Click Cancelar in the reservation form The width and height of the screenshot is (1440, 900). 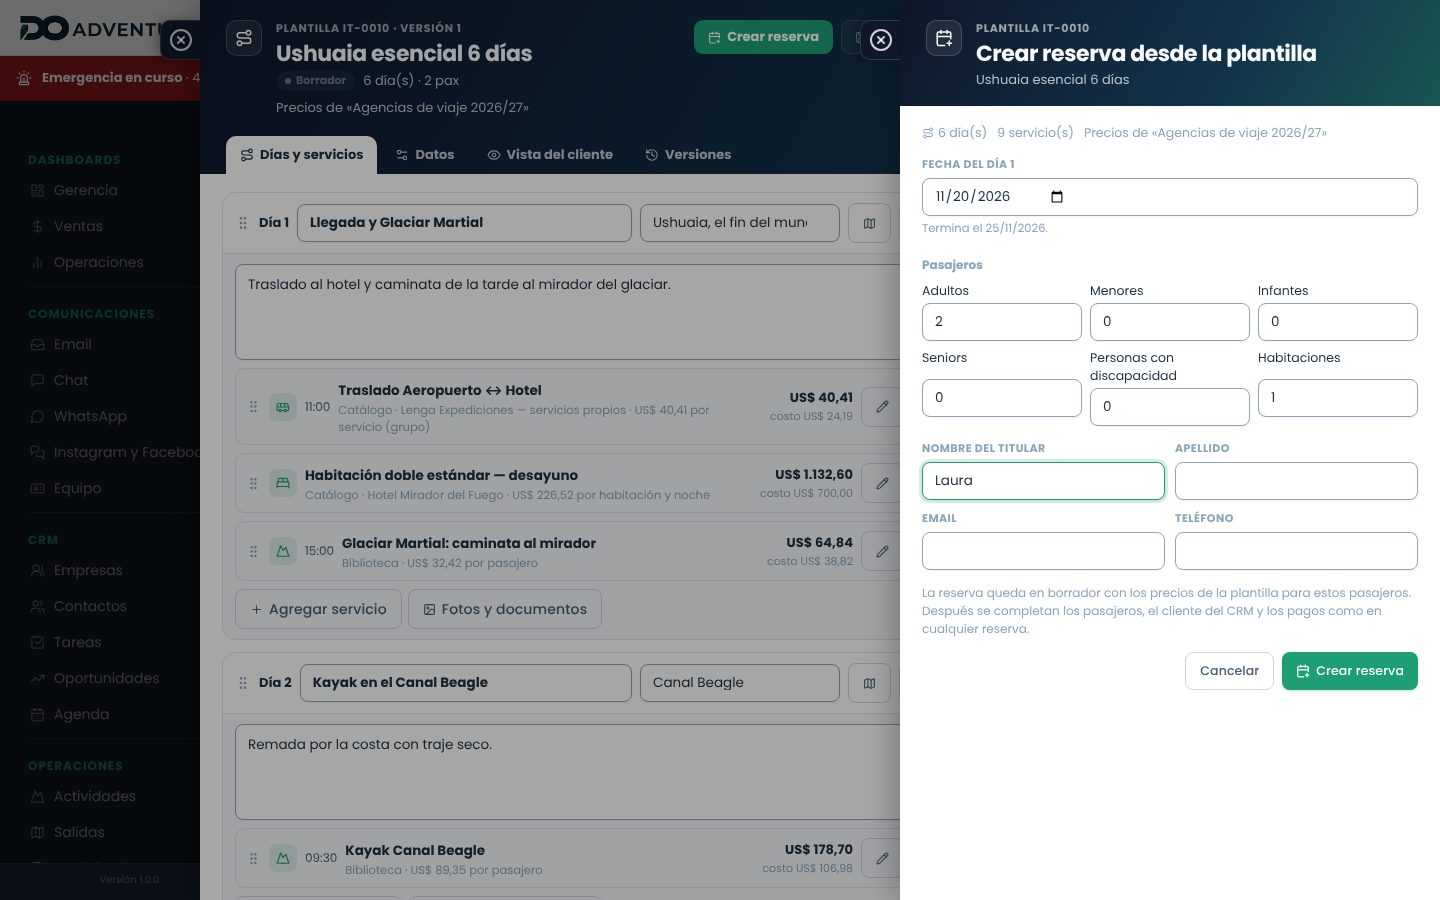(x=1229, y=671)
